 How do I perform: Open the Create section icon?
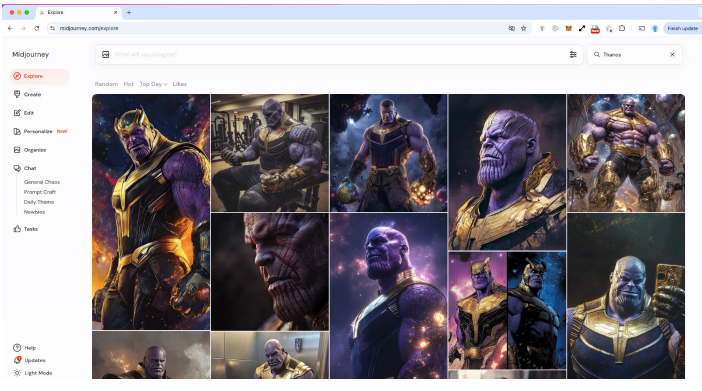click(x=17, y=95)
